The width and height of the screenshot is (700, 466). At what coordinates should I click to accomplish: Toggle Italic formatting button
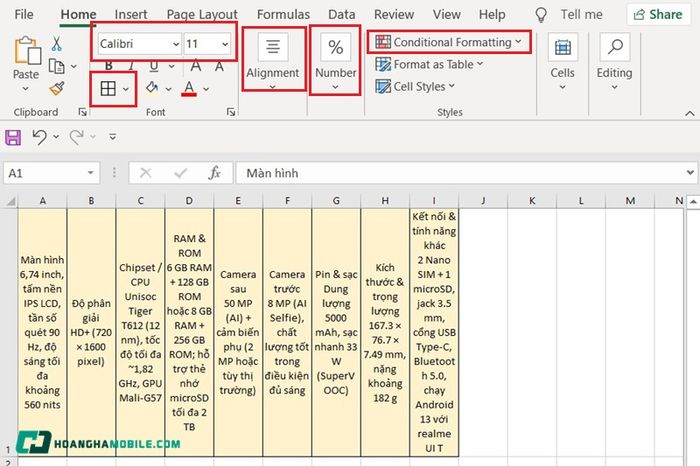132,67
